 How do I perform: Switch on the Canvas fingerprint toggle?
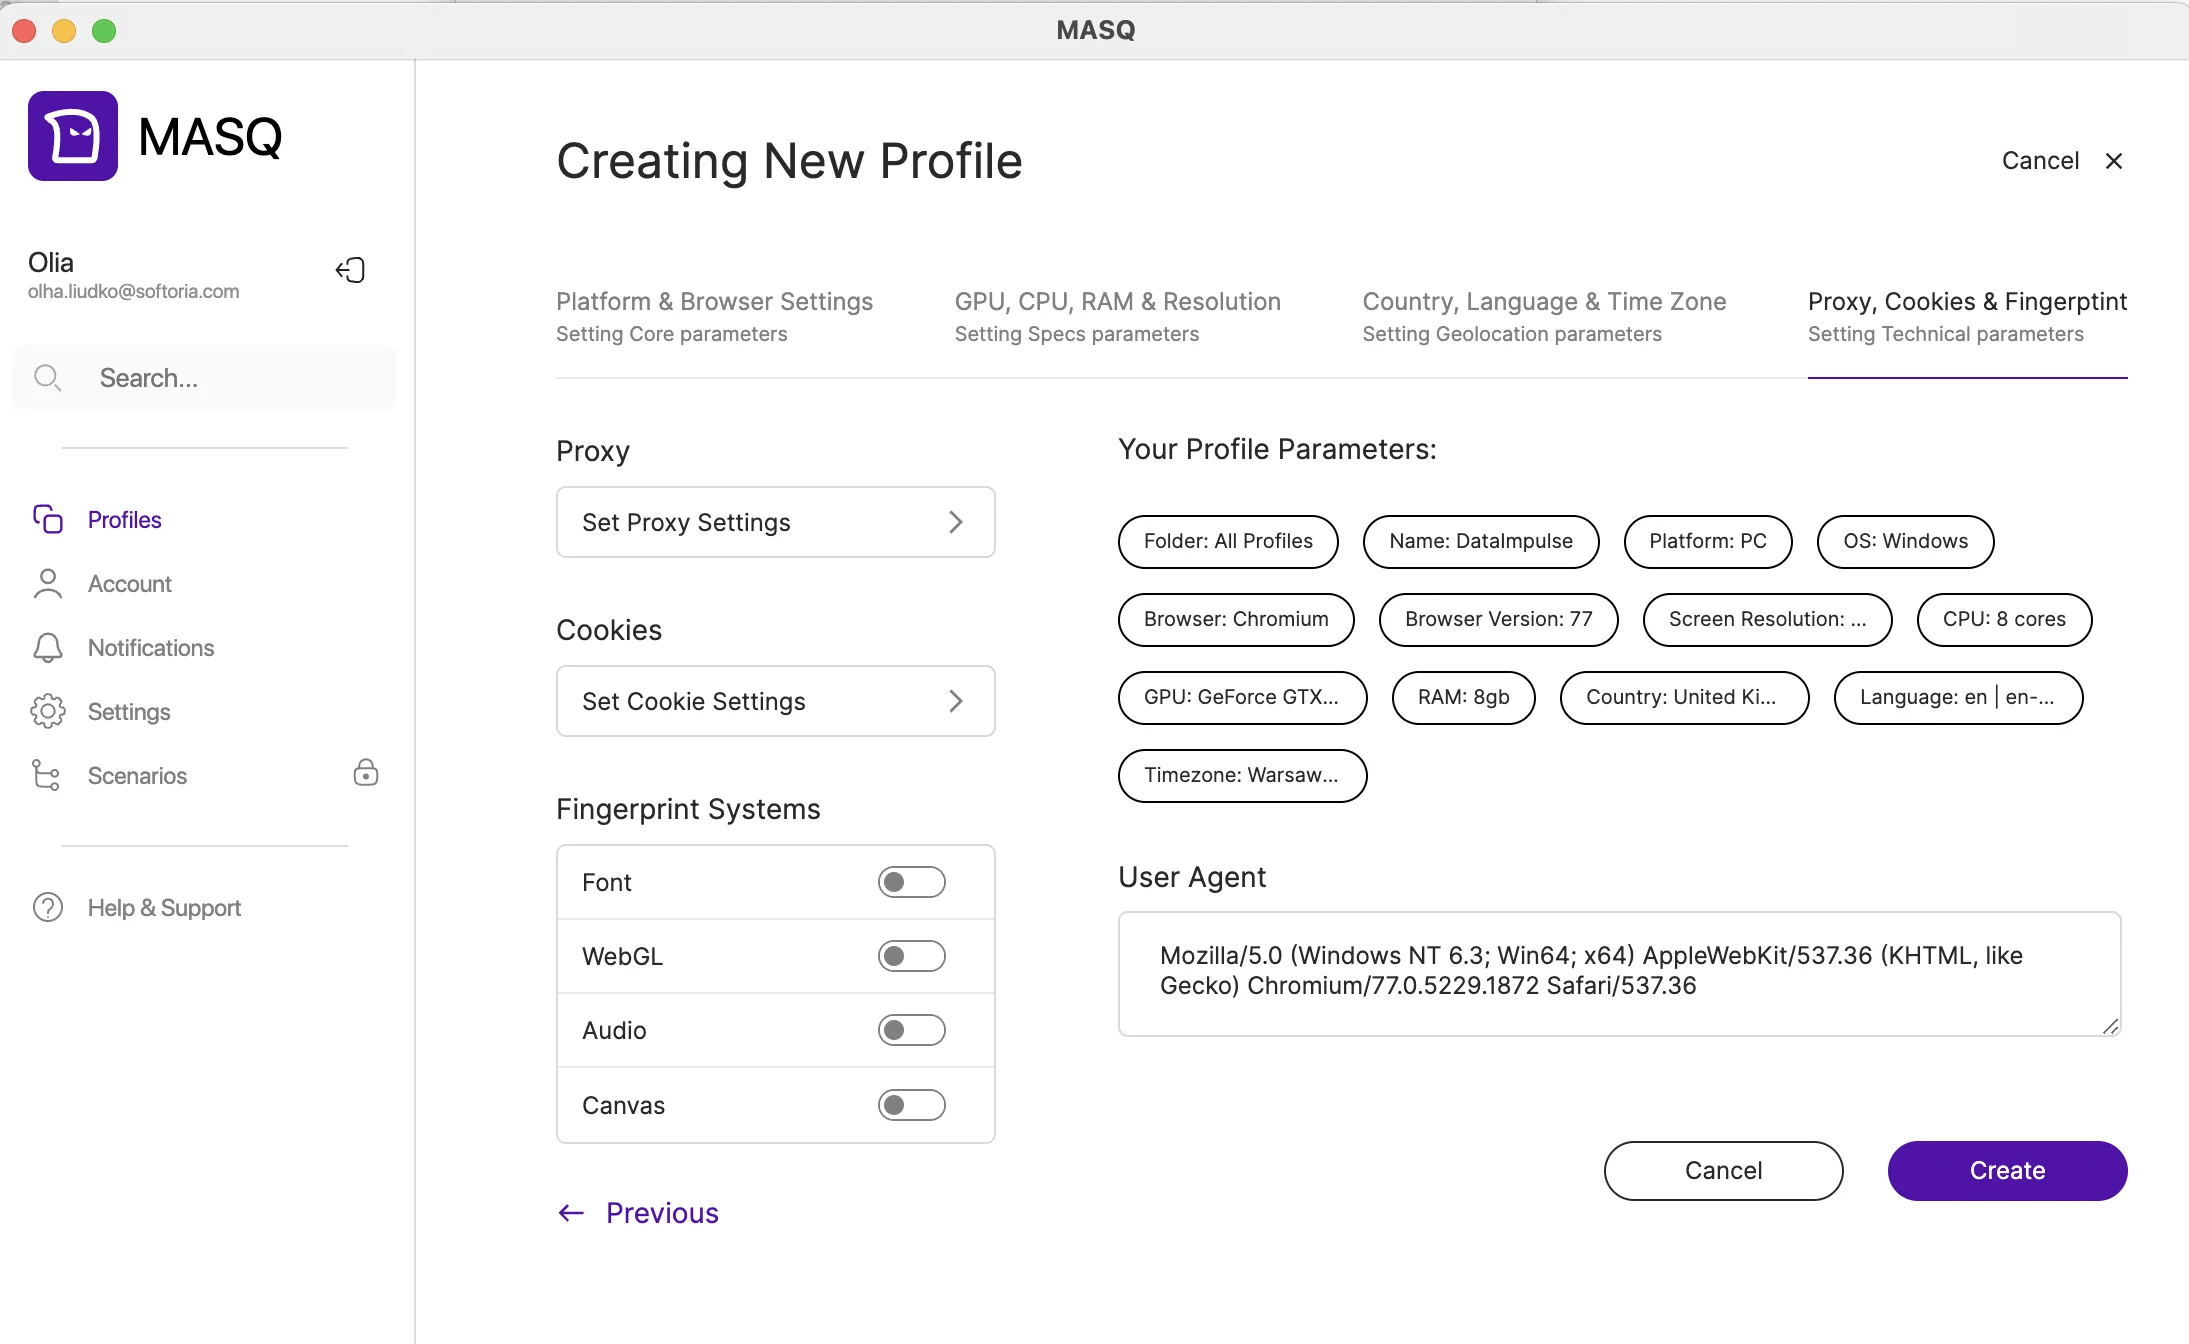click(x=911, y=1105)
